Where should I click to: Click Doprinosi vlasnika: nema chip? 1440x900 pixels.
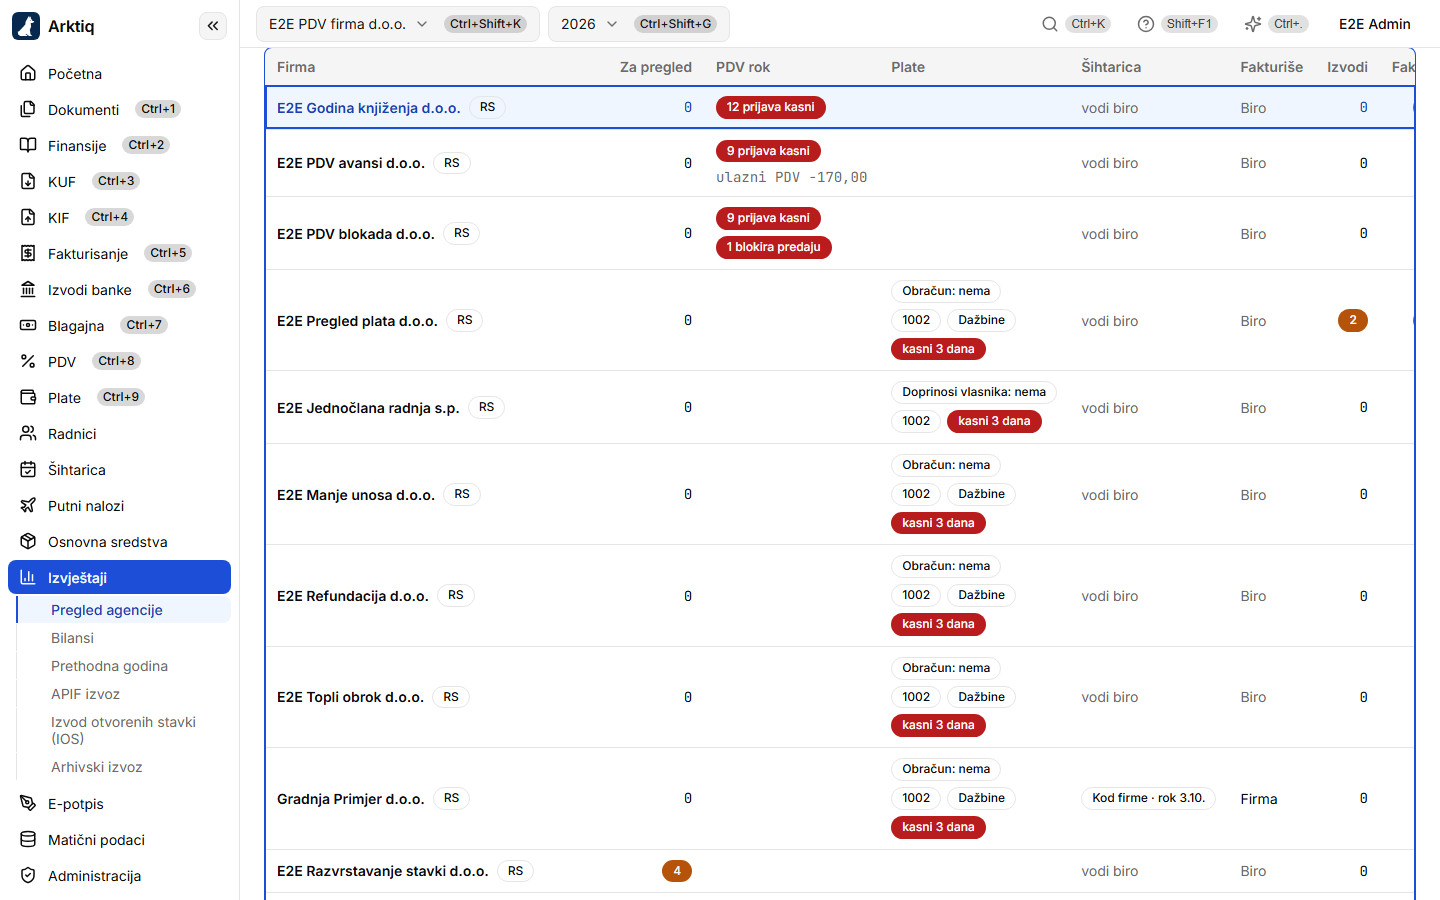tap(974, 392)
